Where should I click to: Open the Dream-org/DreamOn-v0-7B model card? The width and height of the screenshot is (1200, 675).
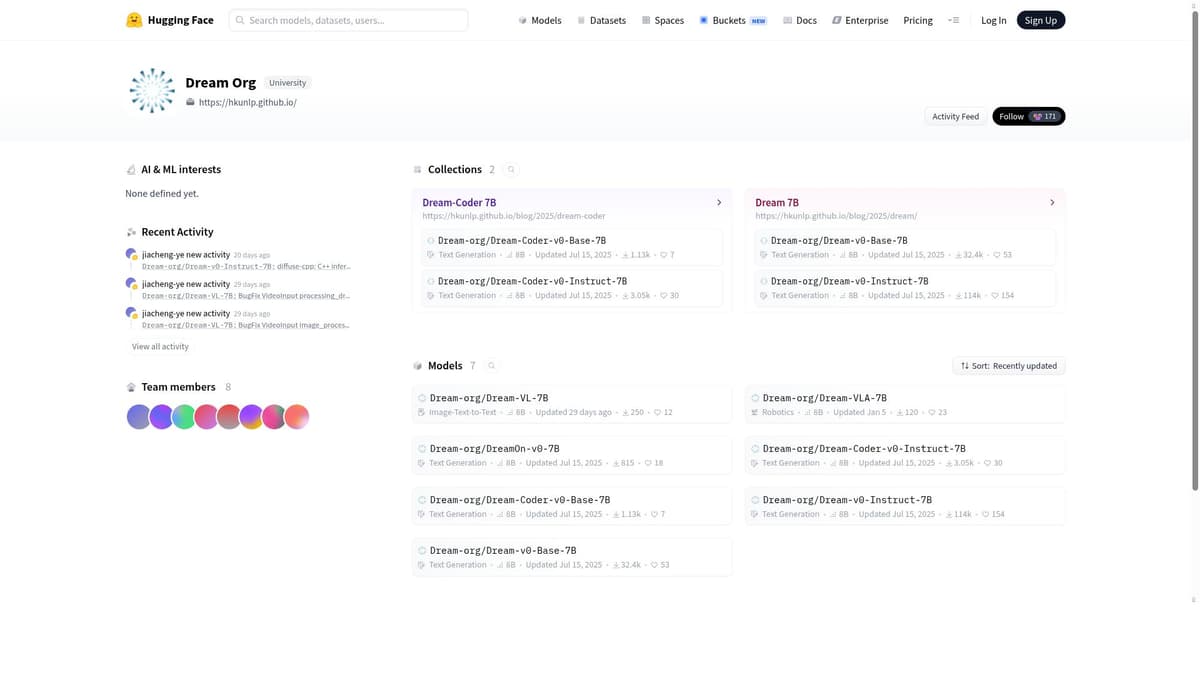(x=572, y=455)
